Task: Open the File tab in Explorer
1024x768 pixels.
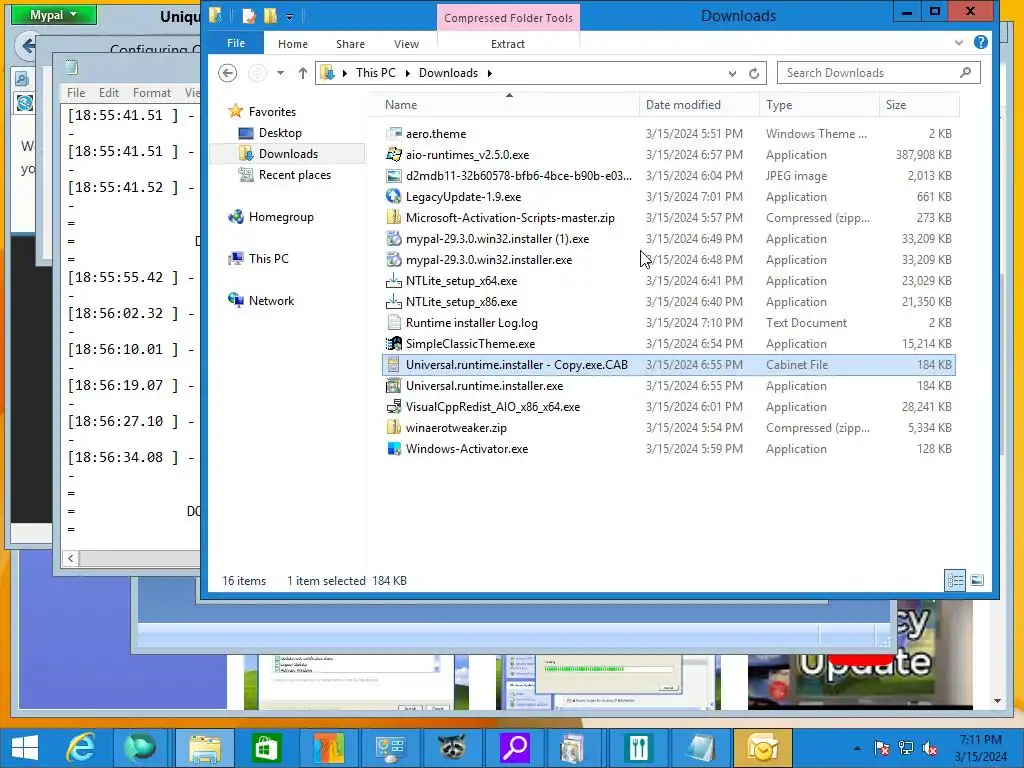Action: click(236, 43)
